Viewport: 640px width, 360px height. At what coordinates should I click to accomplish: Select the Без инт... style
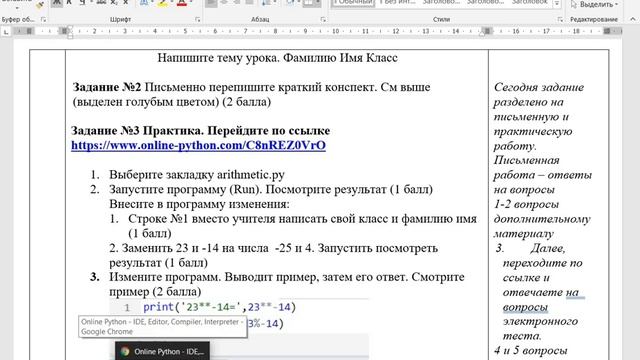click(x=398, y=3)
